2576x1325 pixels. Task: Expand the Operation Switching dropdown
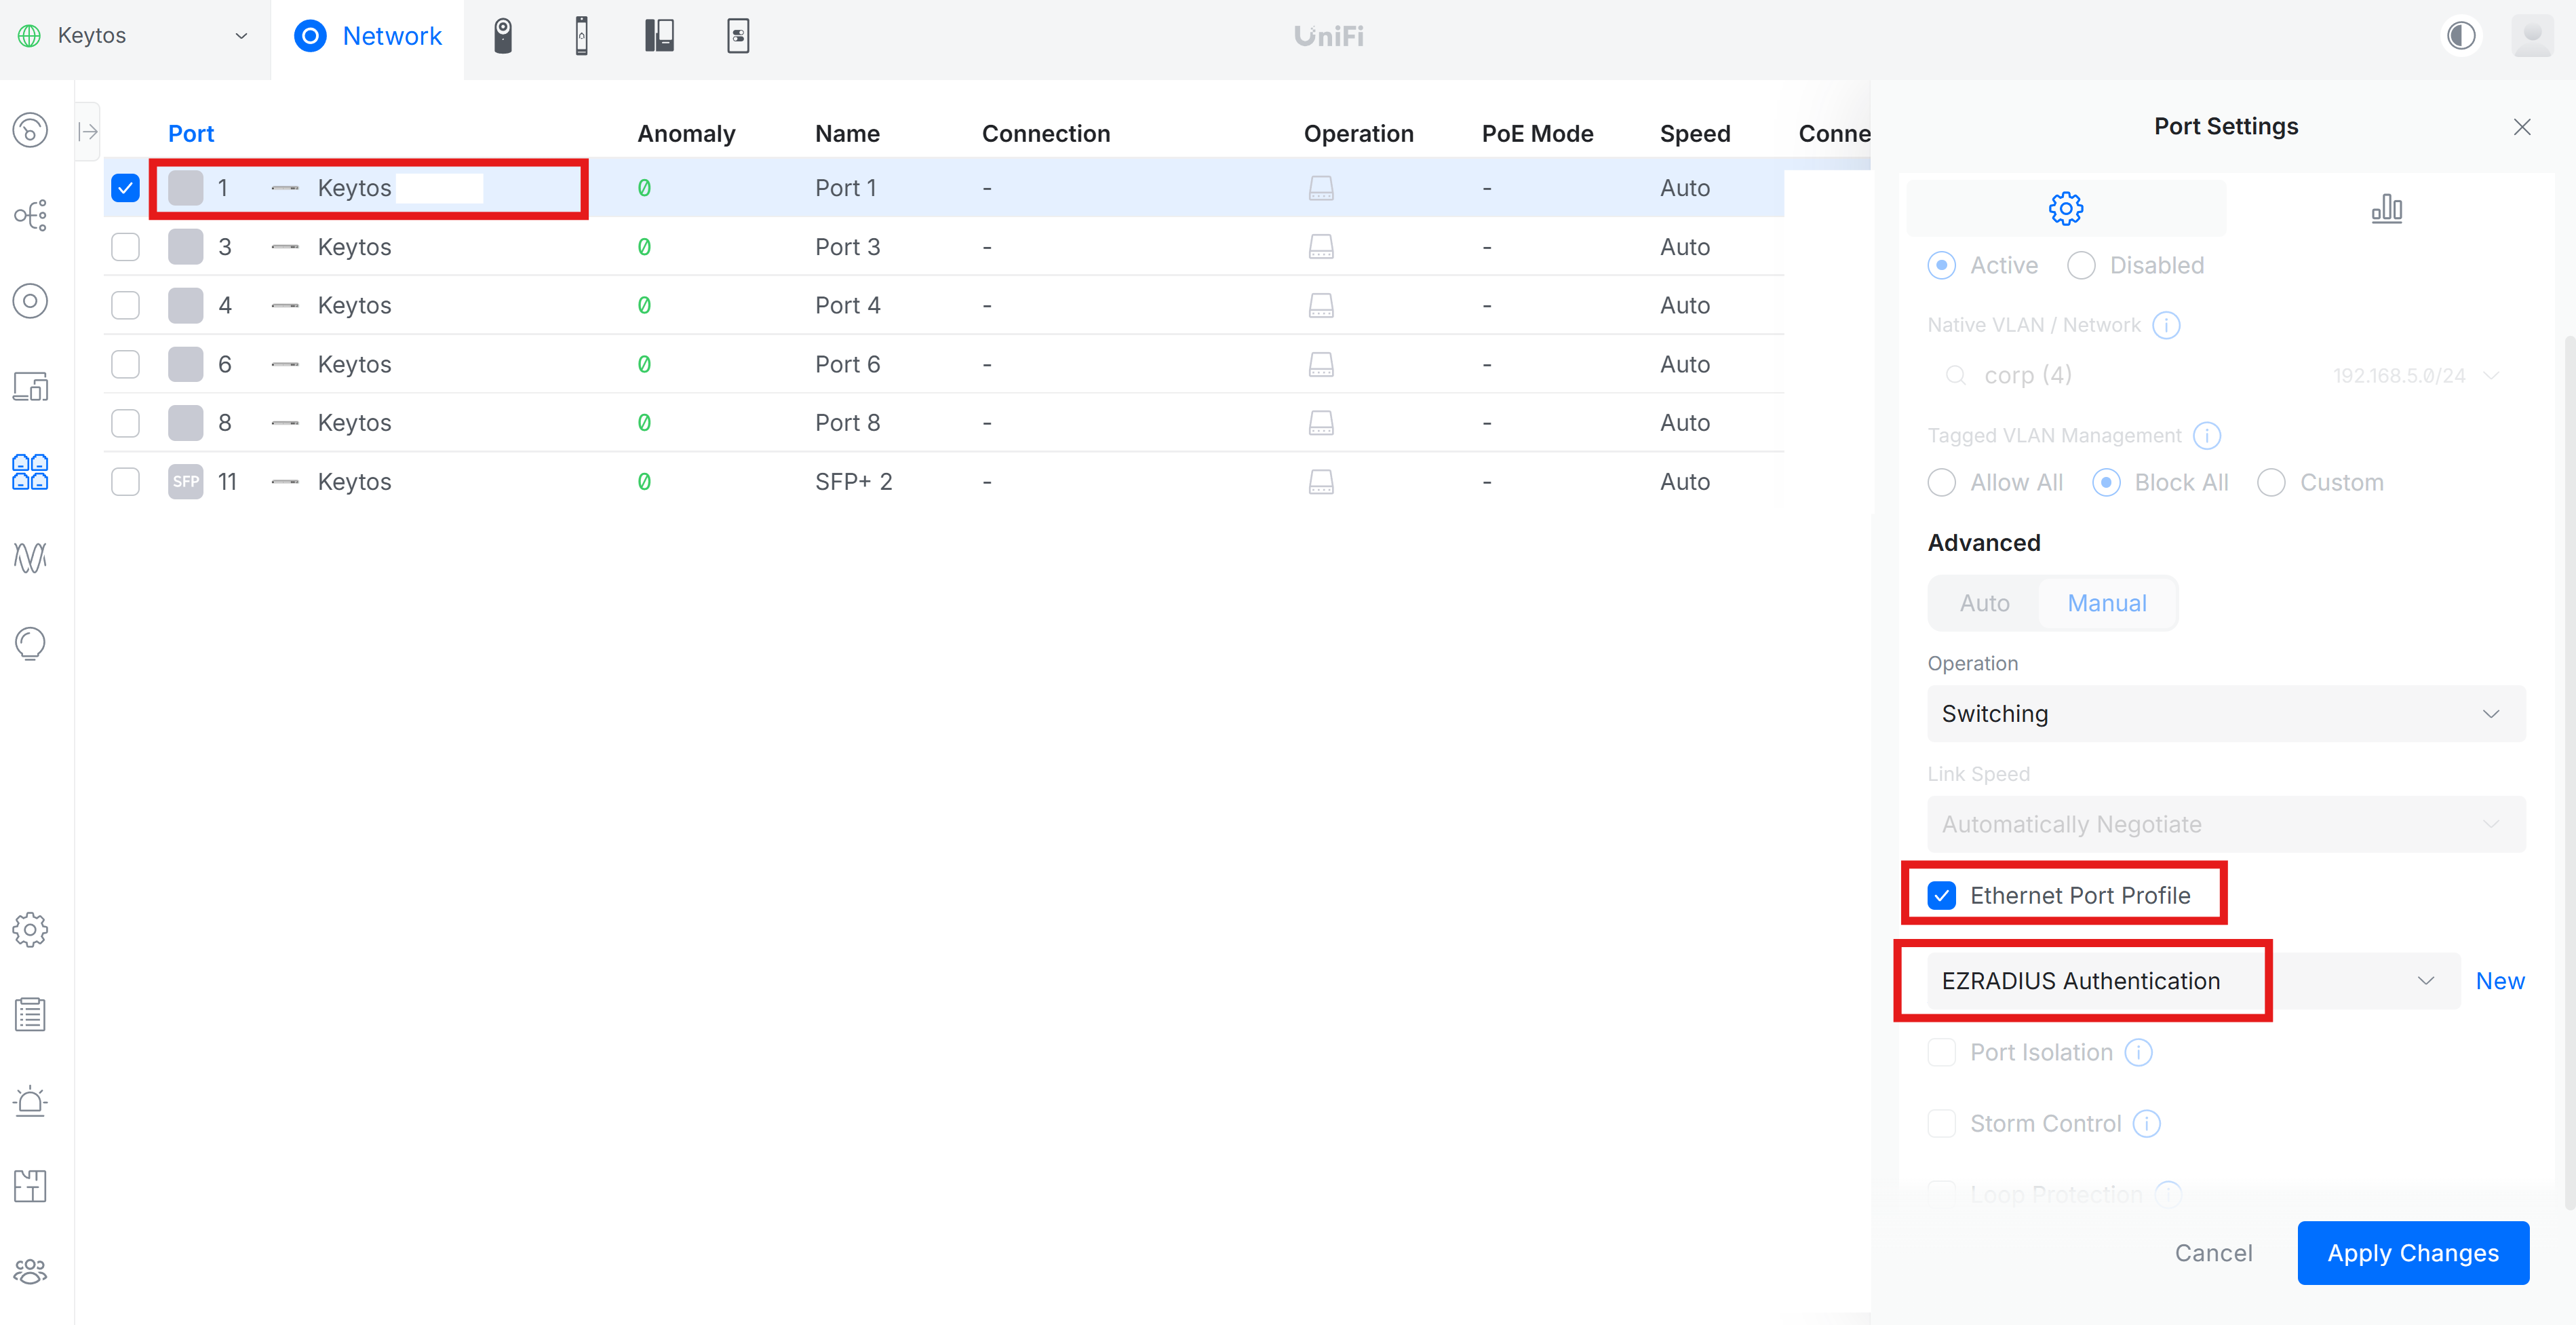tap(2226, 713)
